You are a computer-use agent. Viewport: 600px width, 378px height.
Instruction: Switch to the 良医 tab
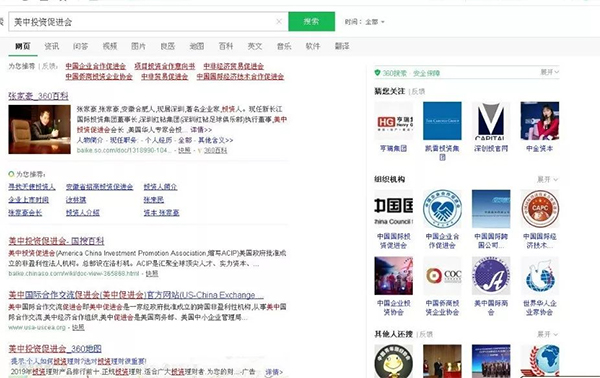click(167, 46)
